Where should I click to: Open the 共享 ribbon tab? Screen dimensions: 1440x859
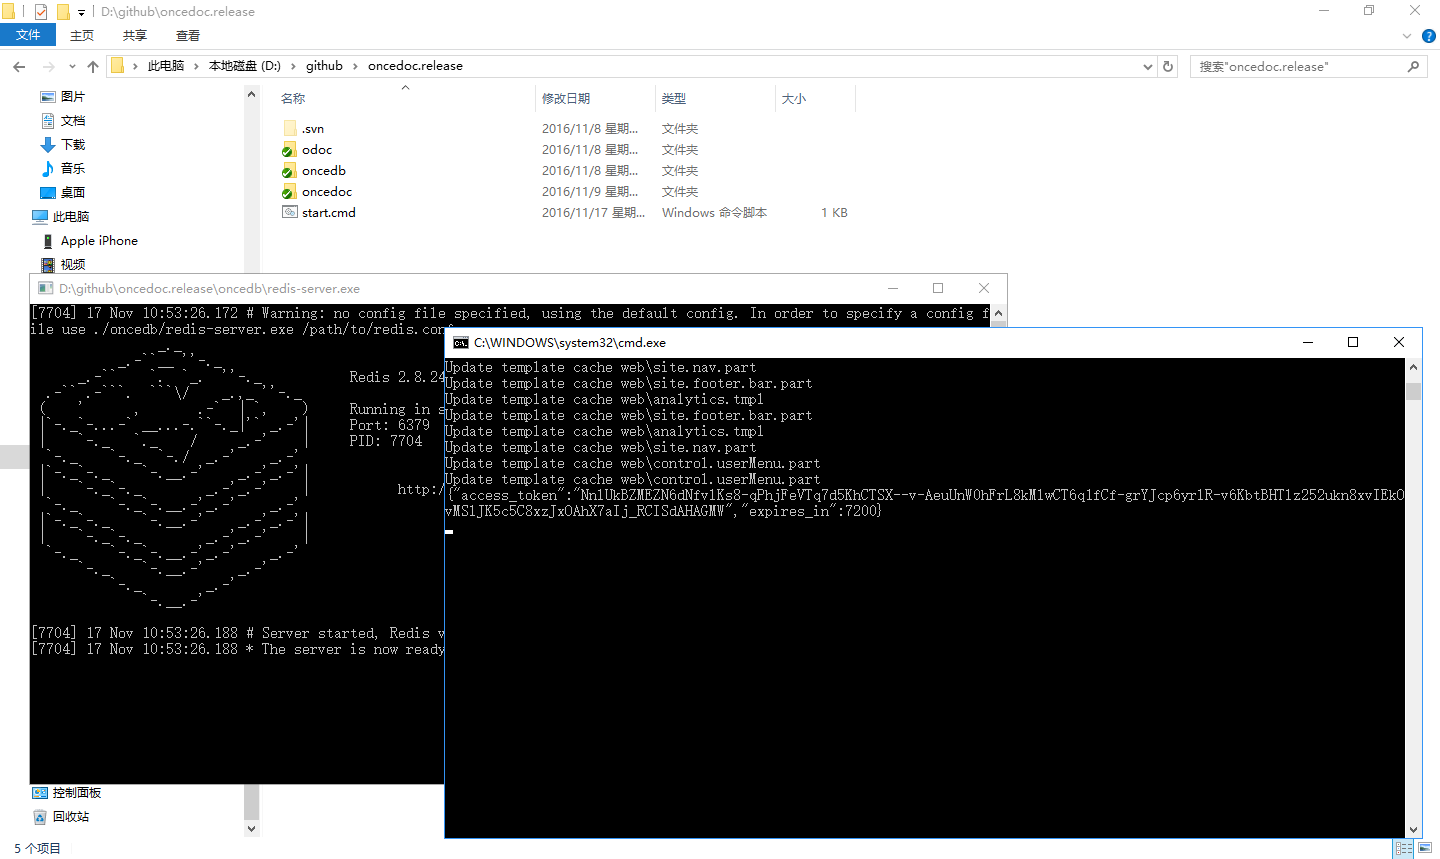click(x=135, y=35)
